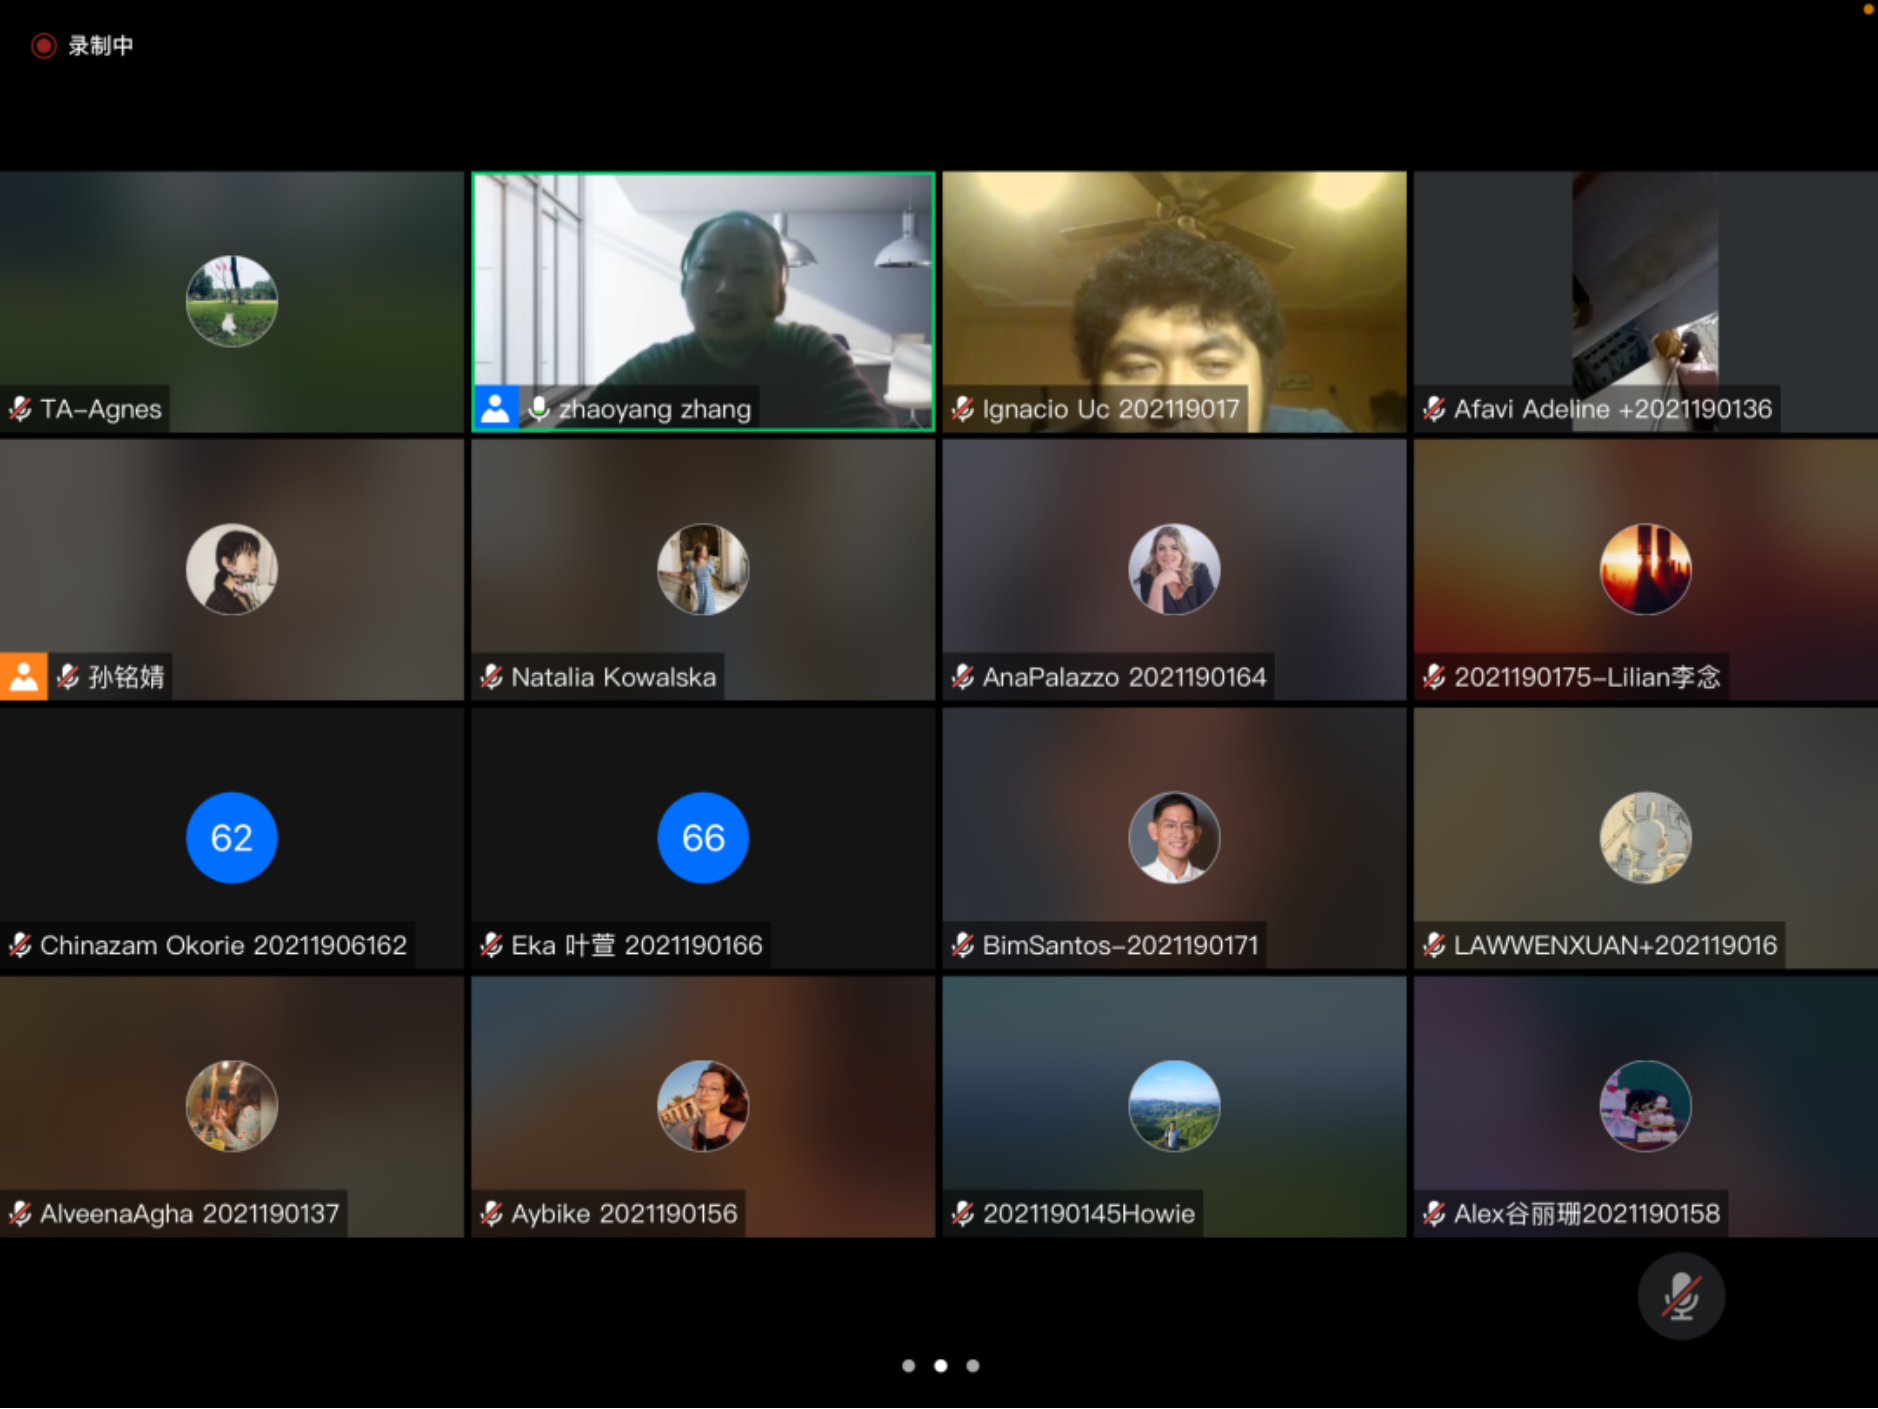Click muted mic icon beside AnaPalazzo 2021190164
The height and width of the screenshot is (1409, 1878).
point(962,677)
